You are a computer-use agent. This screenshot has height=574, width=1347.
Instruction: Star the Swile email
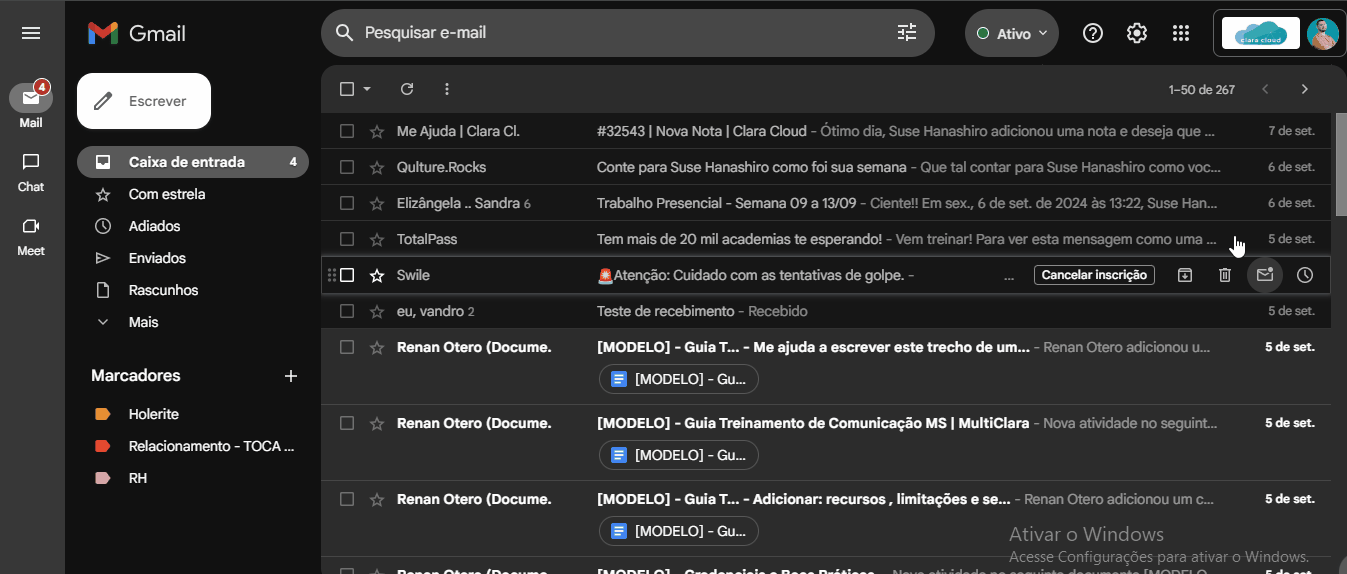pos(377,275)
